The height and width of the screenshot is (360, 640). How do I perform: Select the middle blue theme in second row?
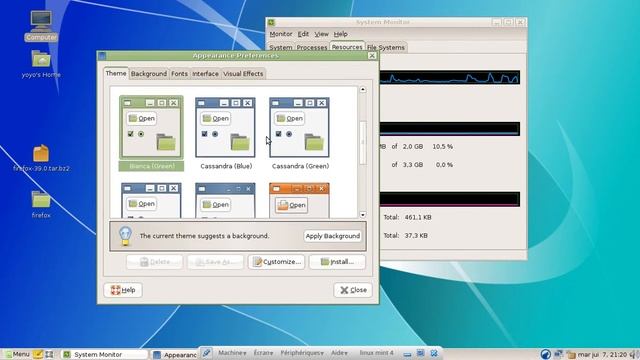pos(225,200)
